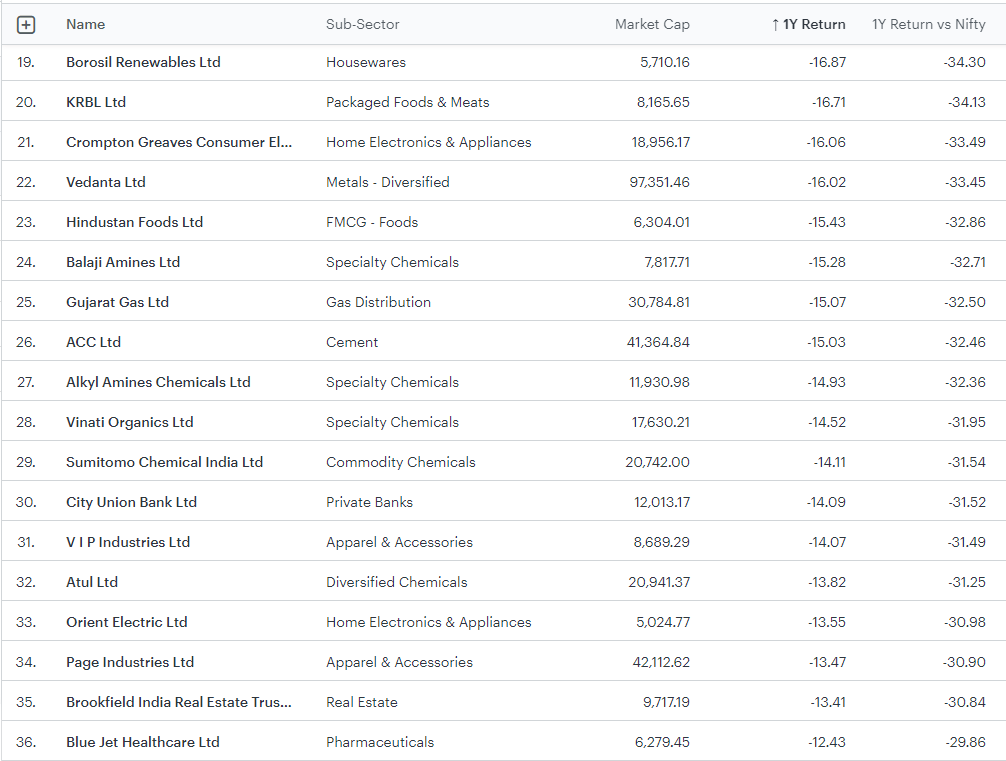The height and width of the screenshot is (761, 1006).
Task: Click Blue Jet 1Y return -12.43
Action: click(826, 742)
